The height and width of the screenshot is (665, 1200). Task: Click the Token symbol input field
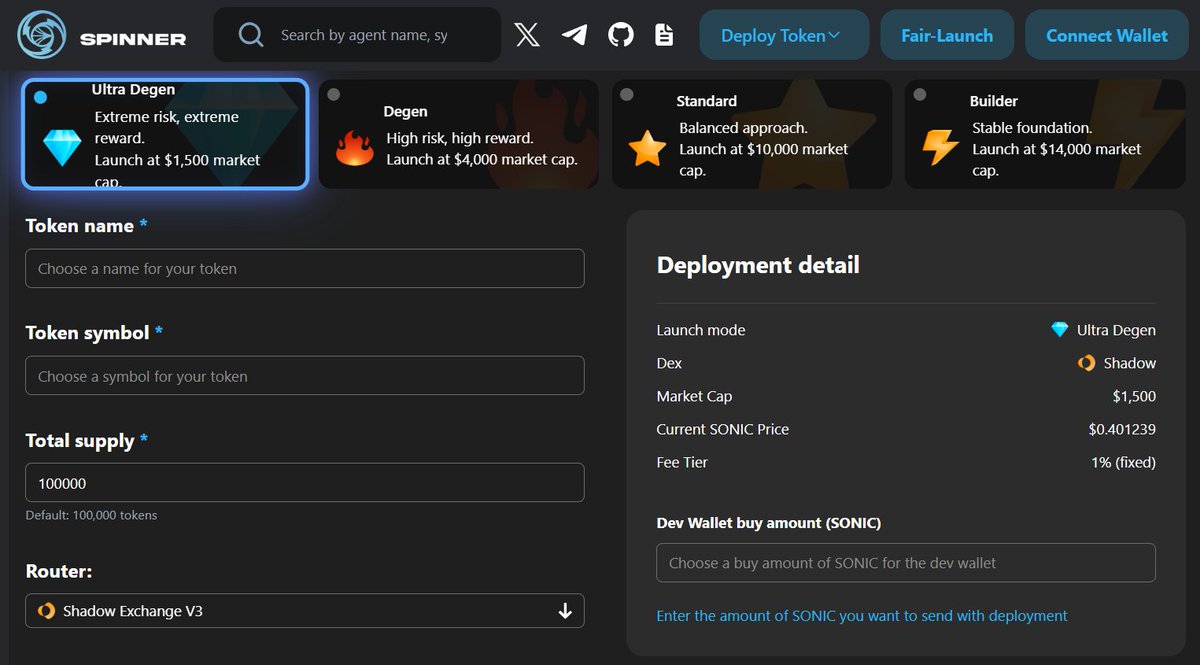[305, 376]
